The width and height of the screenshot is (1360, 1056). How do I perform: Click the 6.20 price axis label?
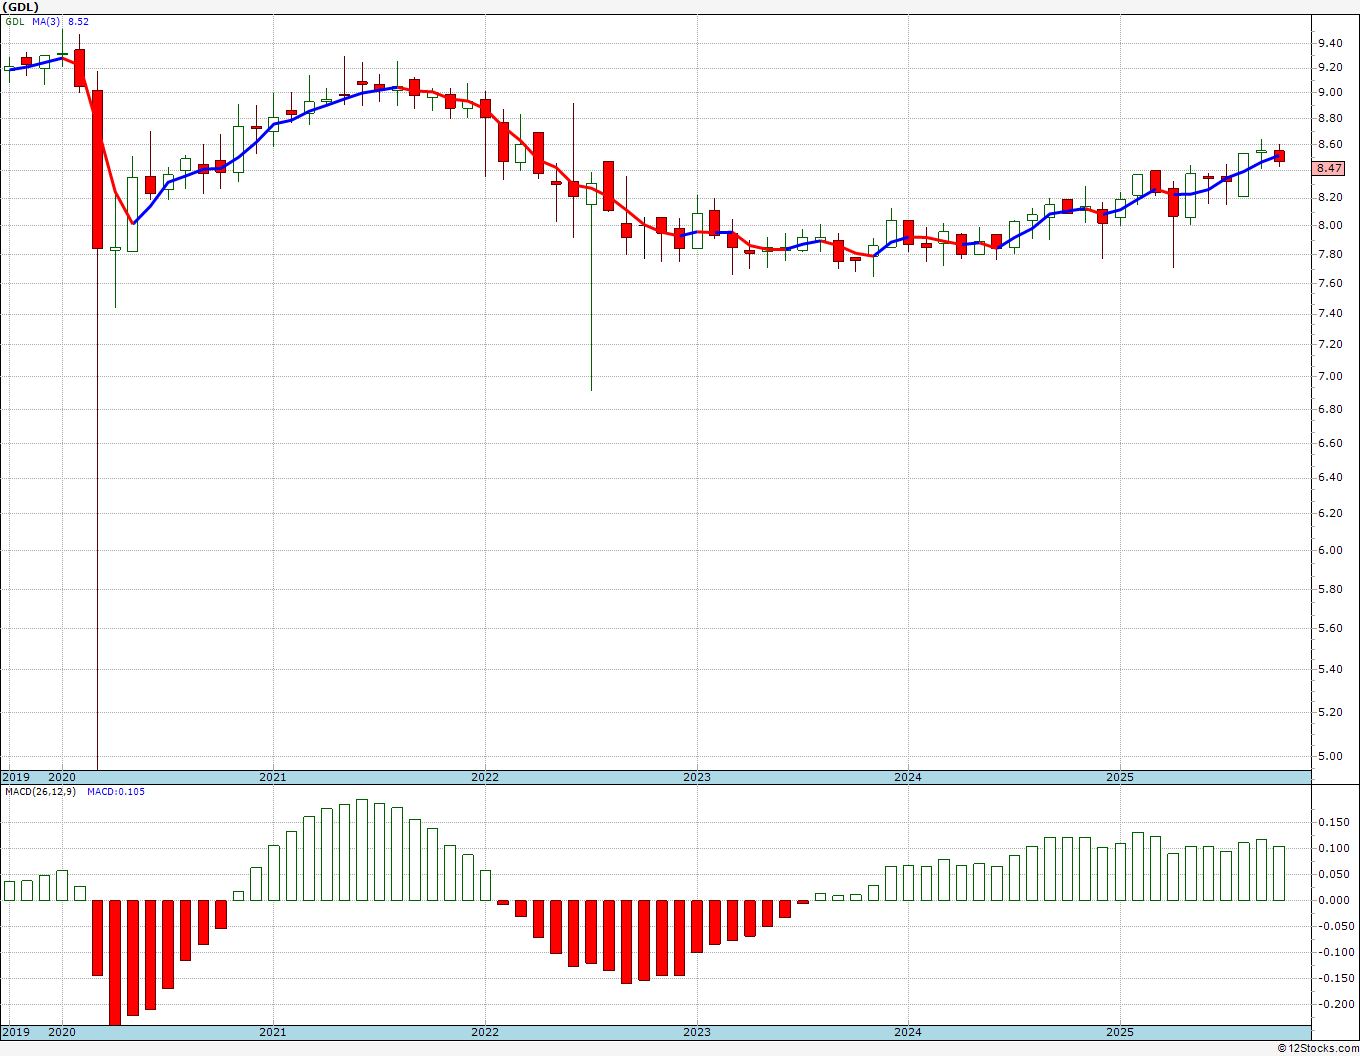point(1330,513)
